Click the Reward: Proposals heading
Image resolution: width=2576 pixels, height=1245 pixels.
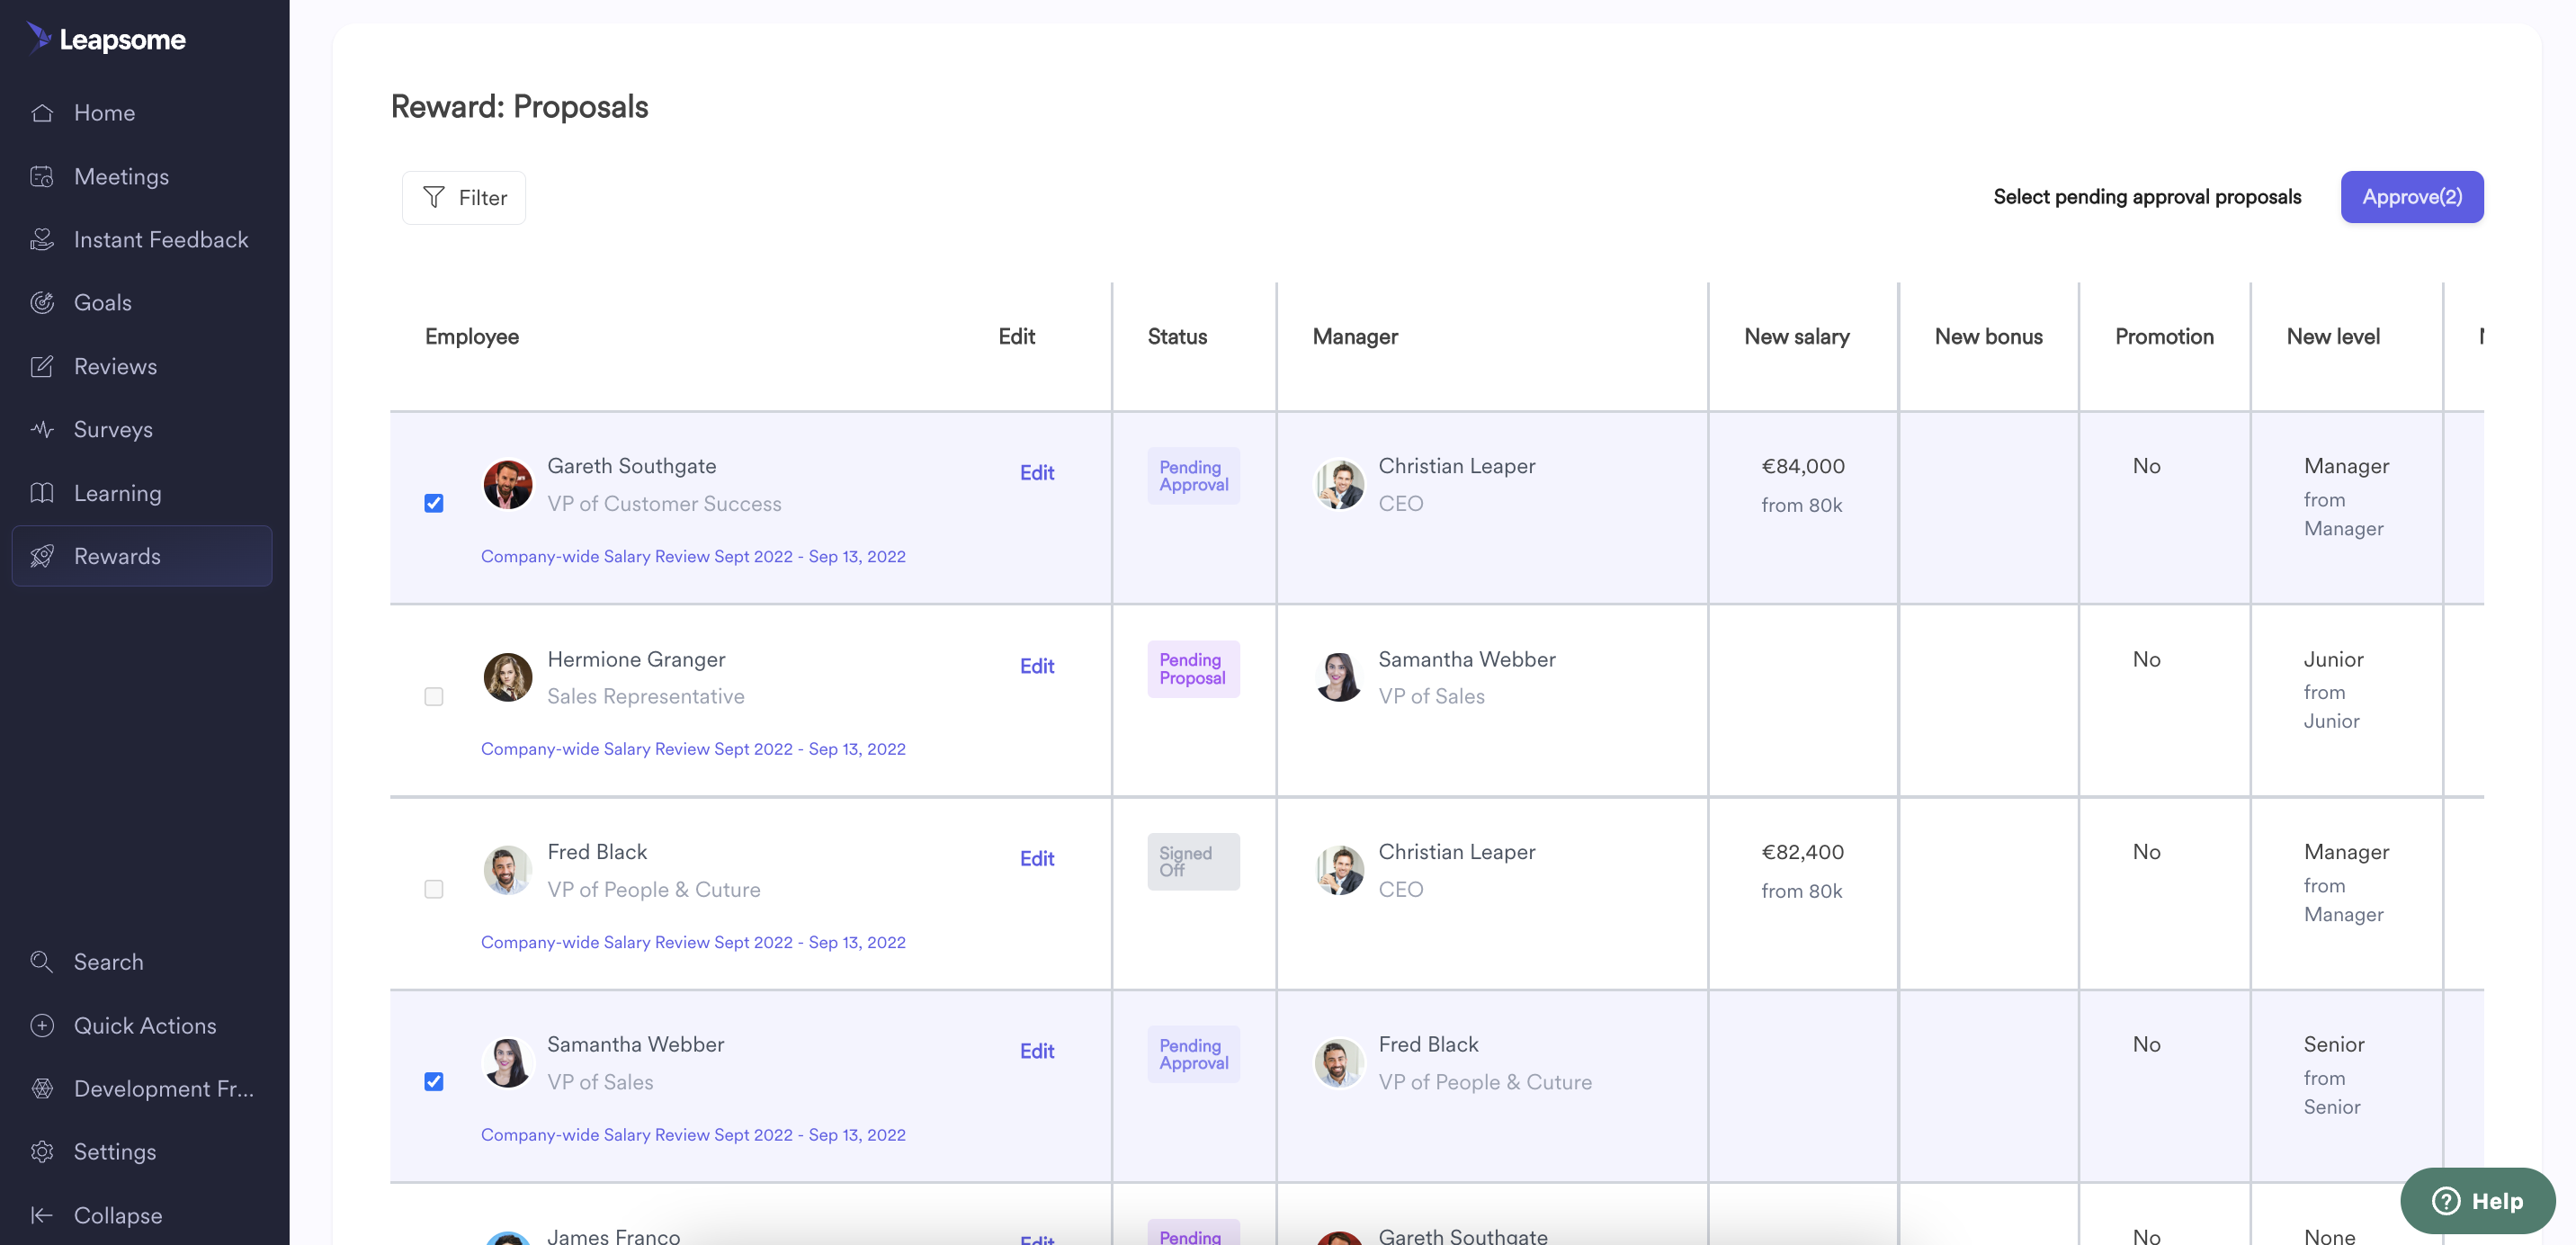519,107
